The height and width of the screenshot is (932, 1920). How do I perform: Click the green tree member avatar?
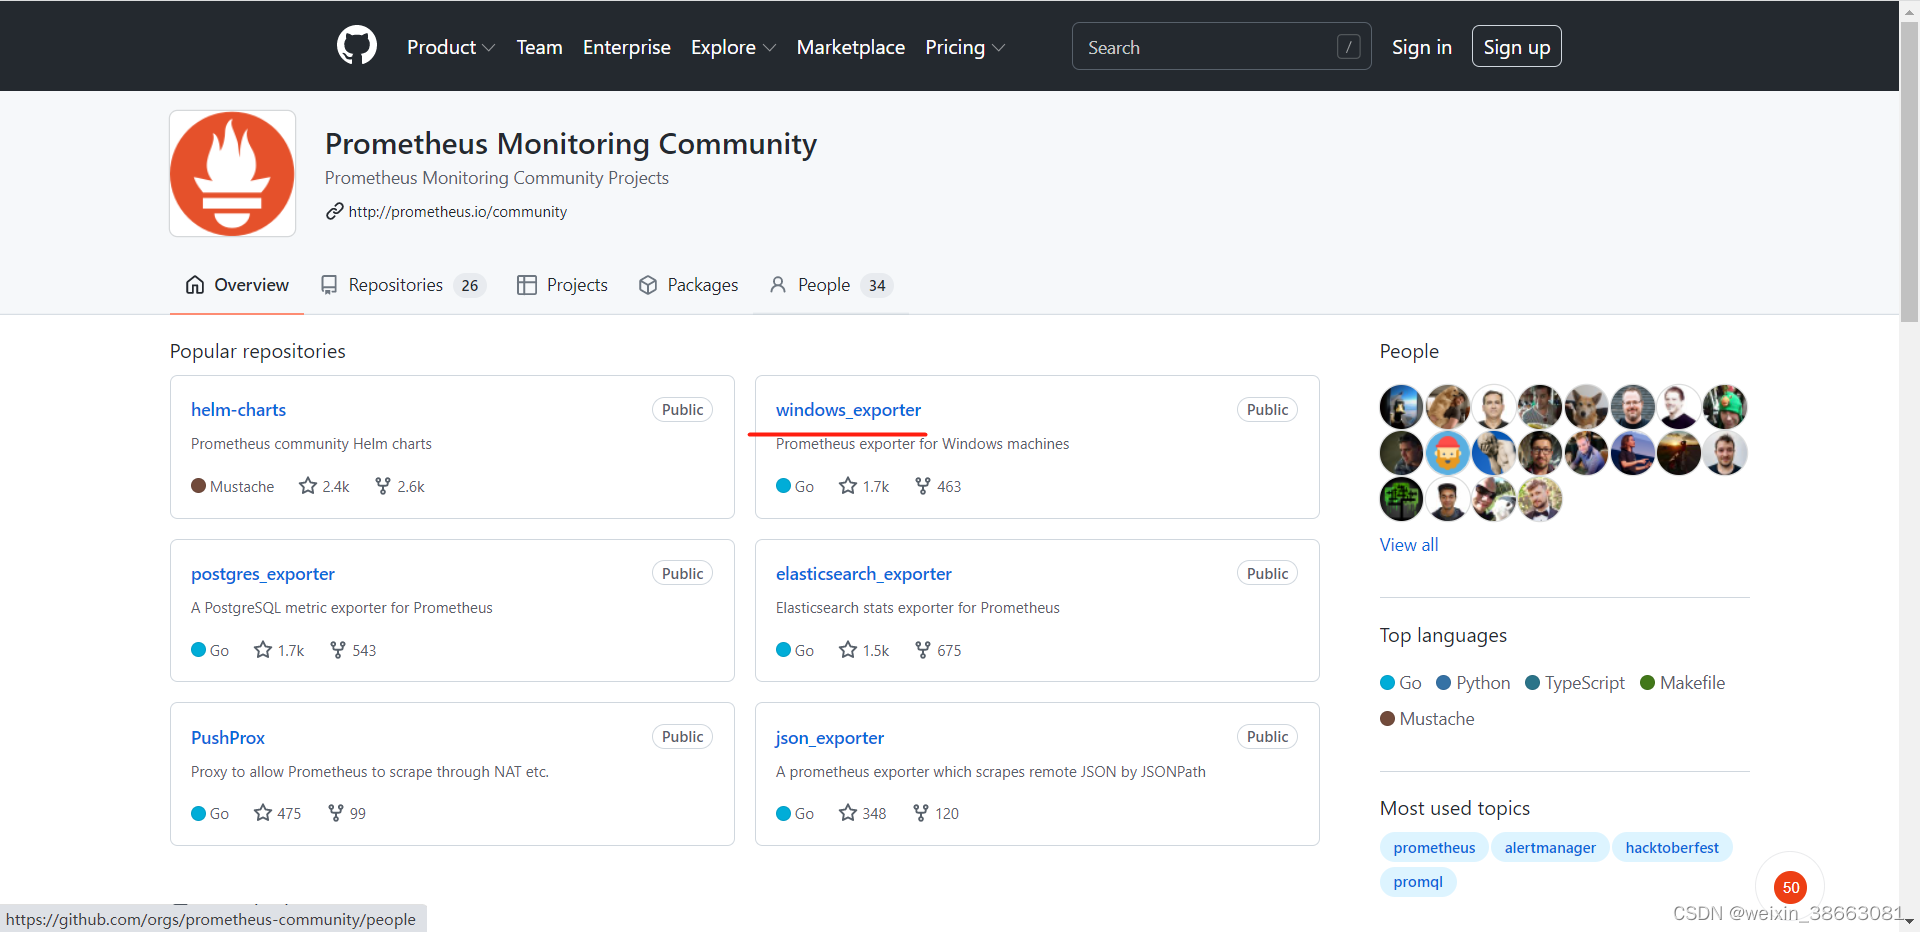(x=1401, y=499)
